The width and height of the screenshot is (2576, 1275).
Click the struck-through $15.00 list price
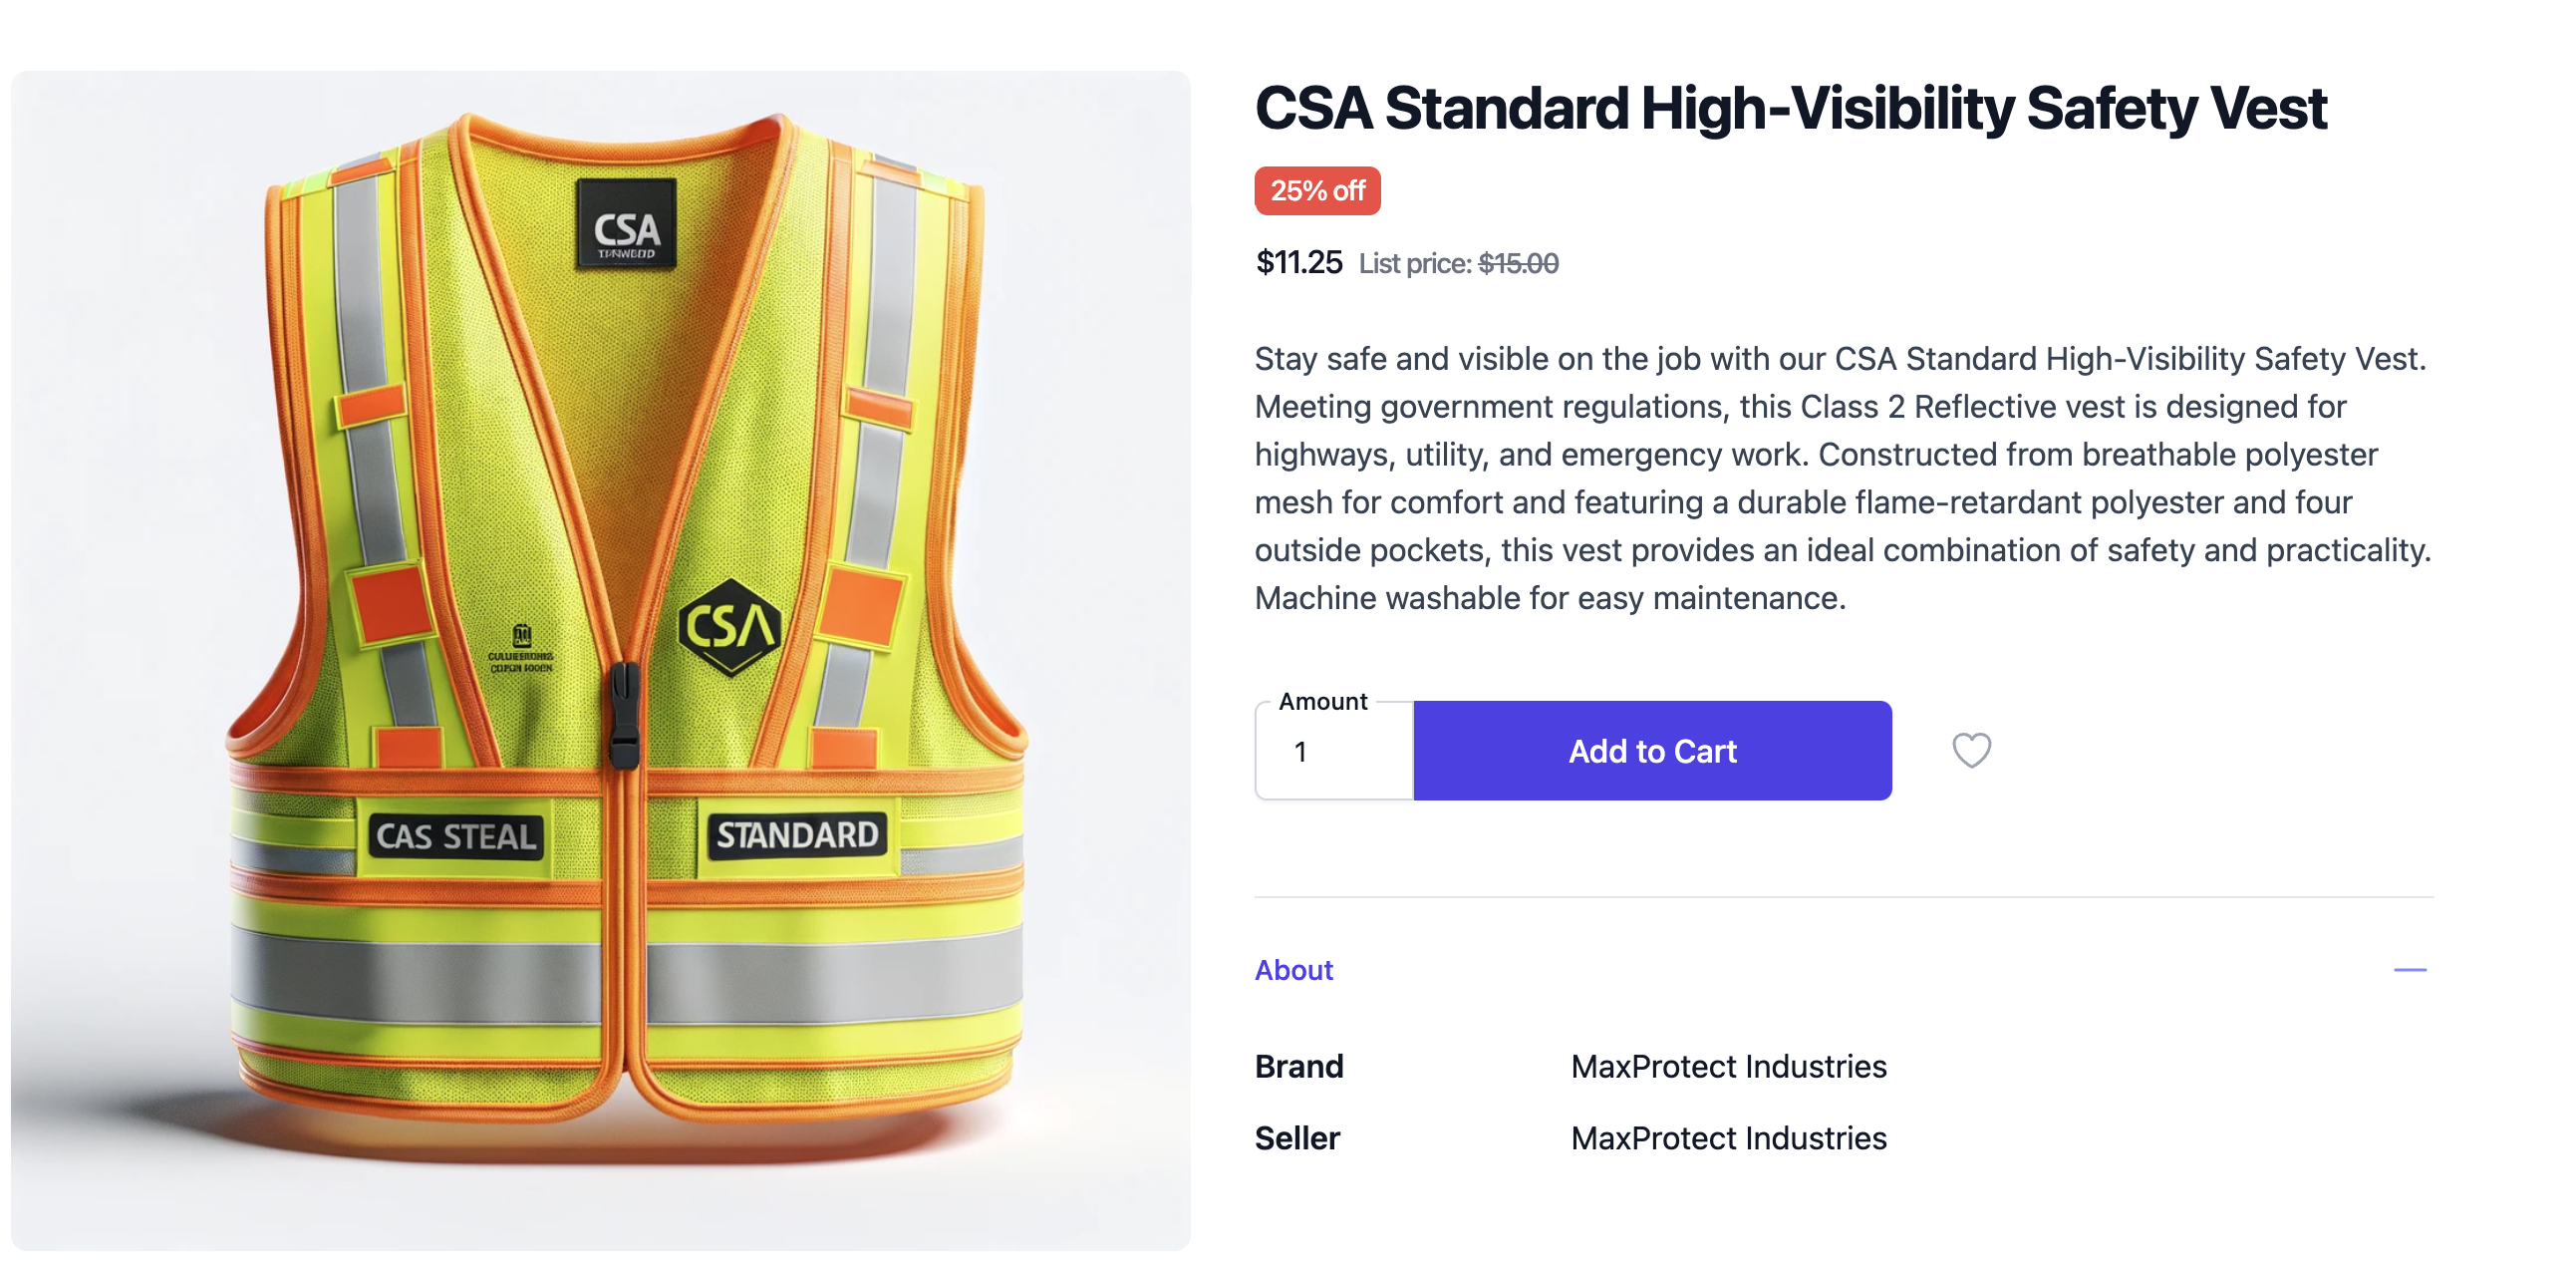pyautogui.click(x=1518, y=263)
